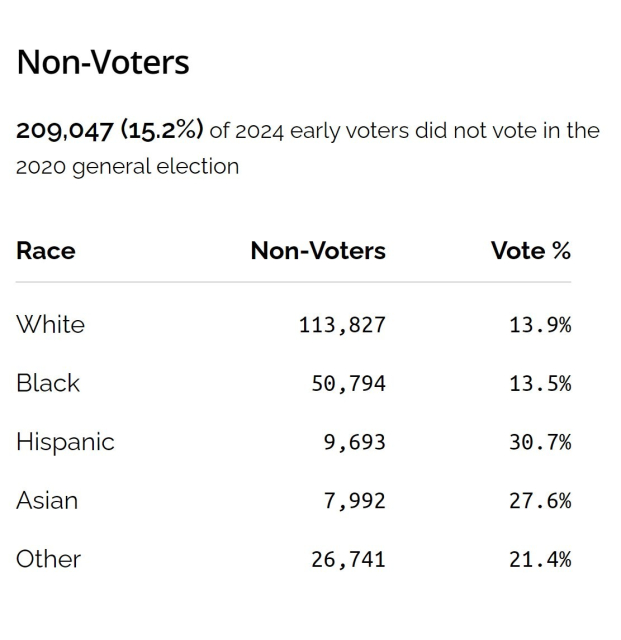
Task: Sort by the Race column header
Action: coord(45,250)
